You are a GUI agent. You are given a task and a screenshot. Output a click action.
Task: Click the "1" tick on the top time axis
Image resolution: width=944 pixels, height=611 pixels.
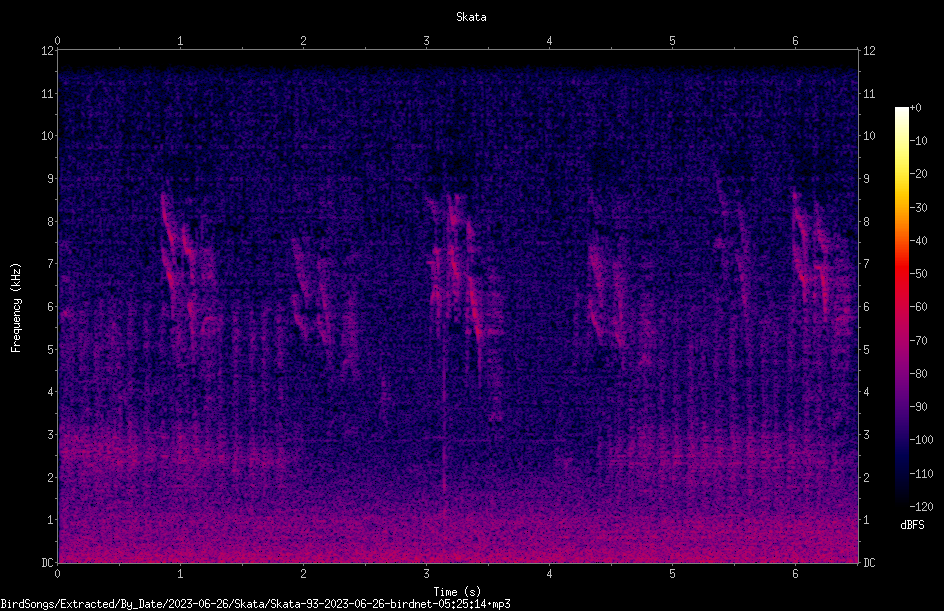click(x=180, y=41)
